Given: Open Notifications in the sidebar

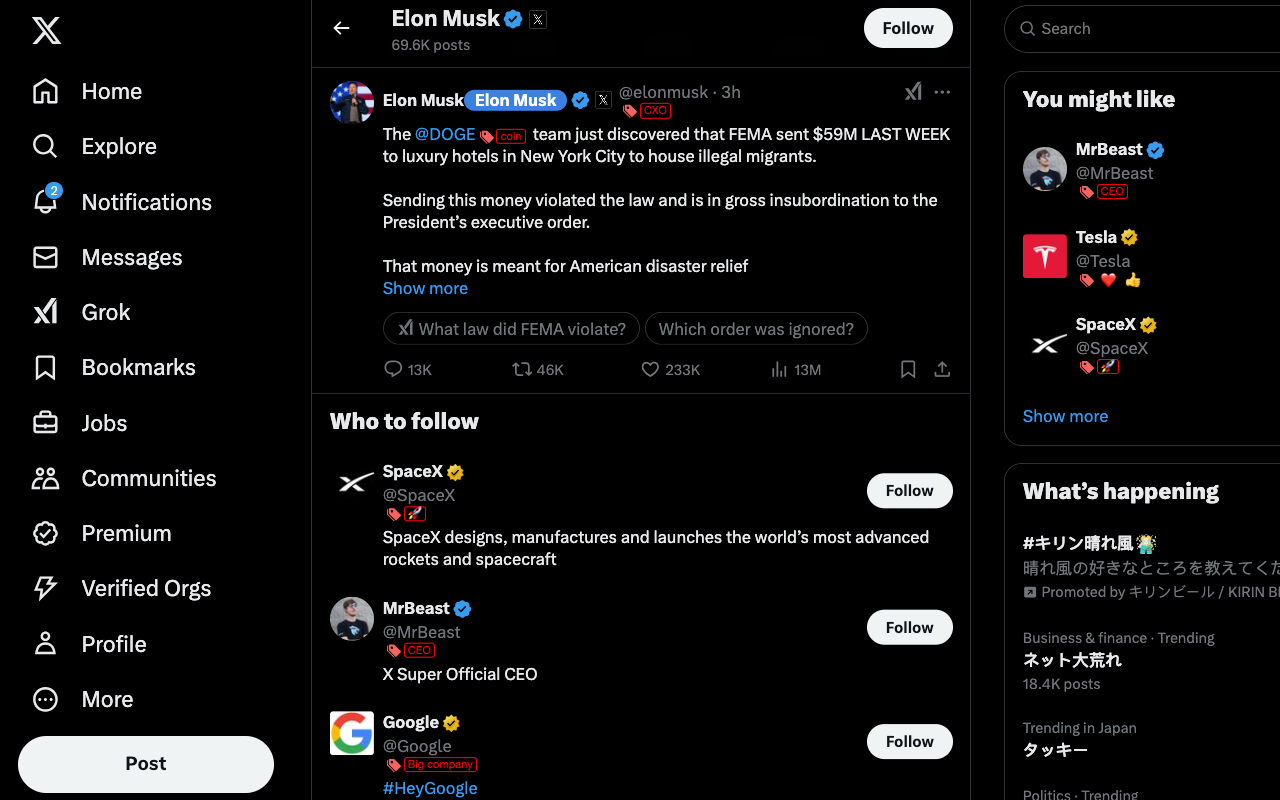Looking at the screenshot, I should pyautogui.click(x=146, y=202).
